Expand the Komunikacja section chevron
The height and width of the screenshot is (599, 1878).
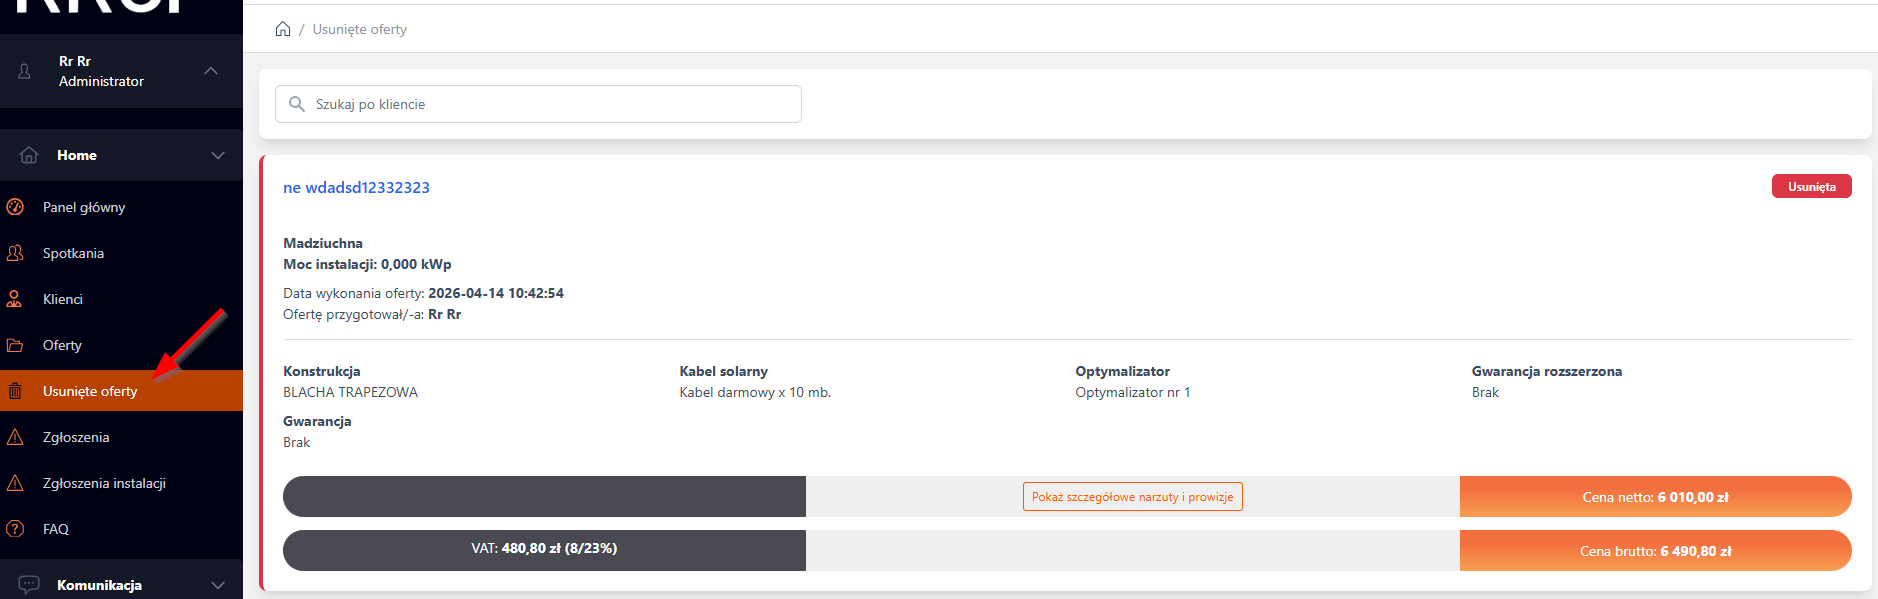click(x=218, y=585)
